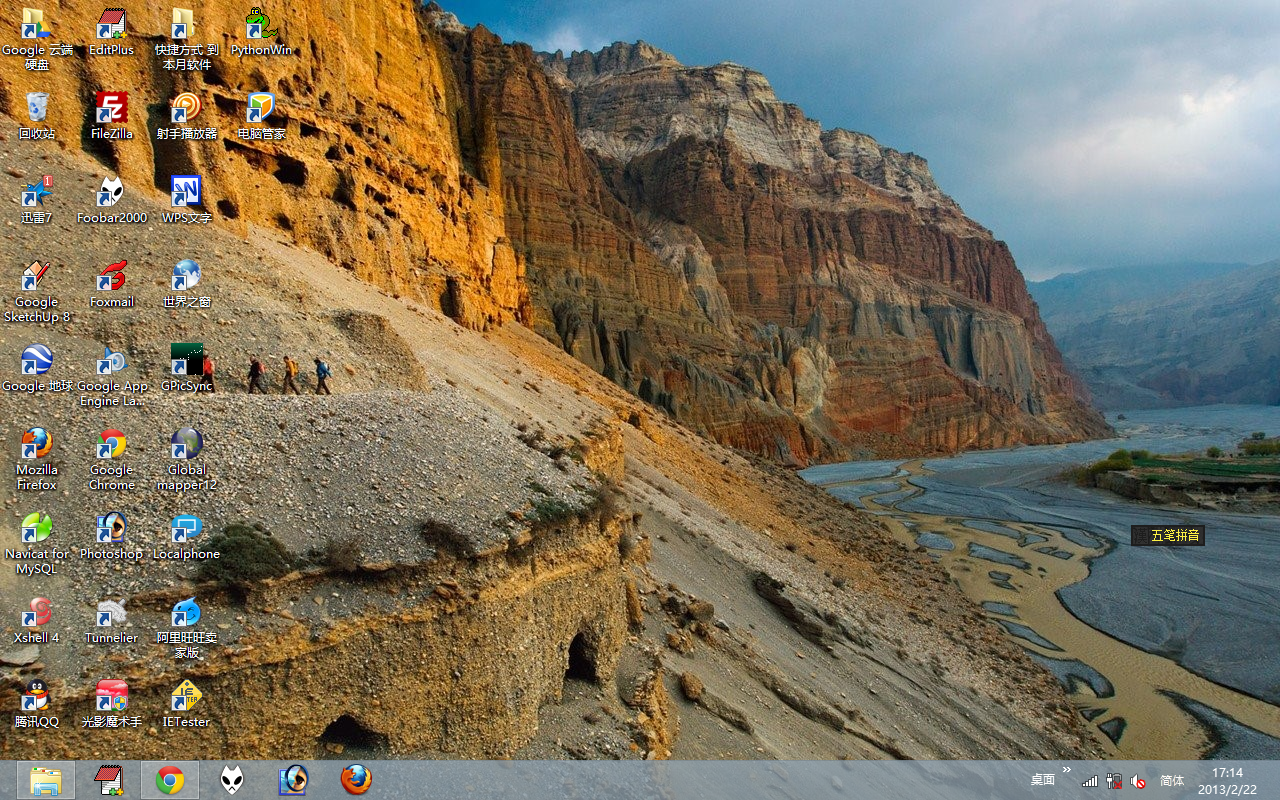Open the PythonWin desktop shortcut
Image resolution: width=1280 pixels, height=800 pixels.
pos(261,24)
